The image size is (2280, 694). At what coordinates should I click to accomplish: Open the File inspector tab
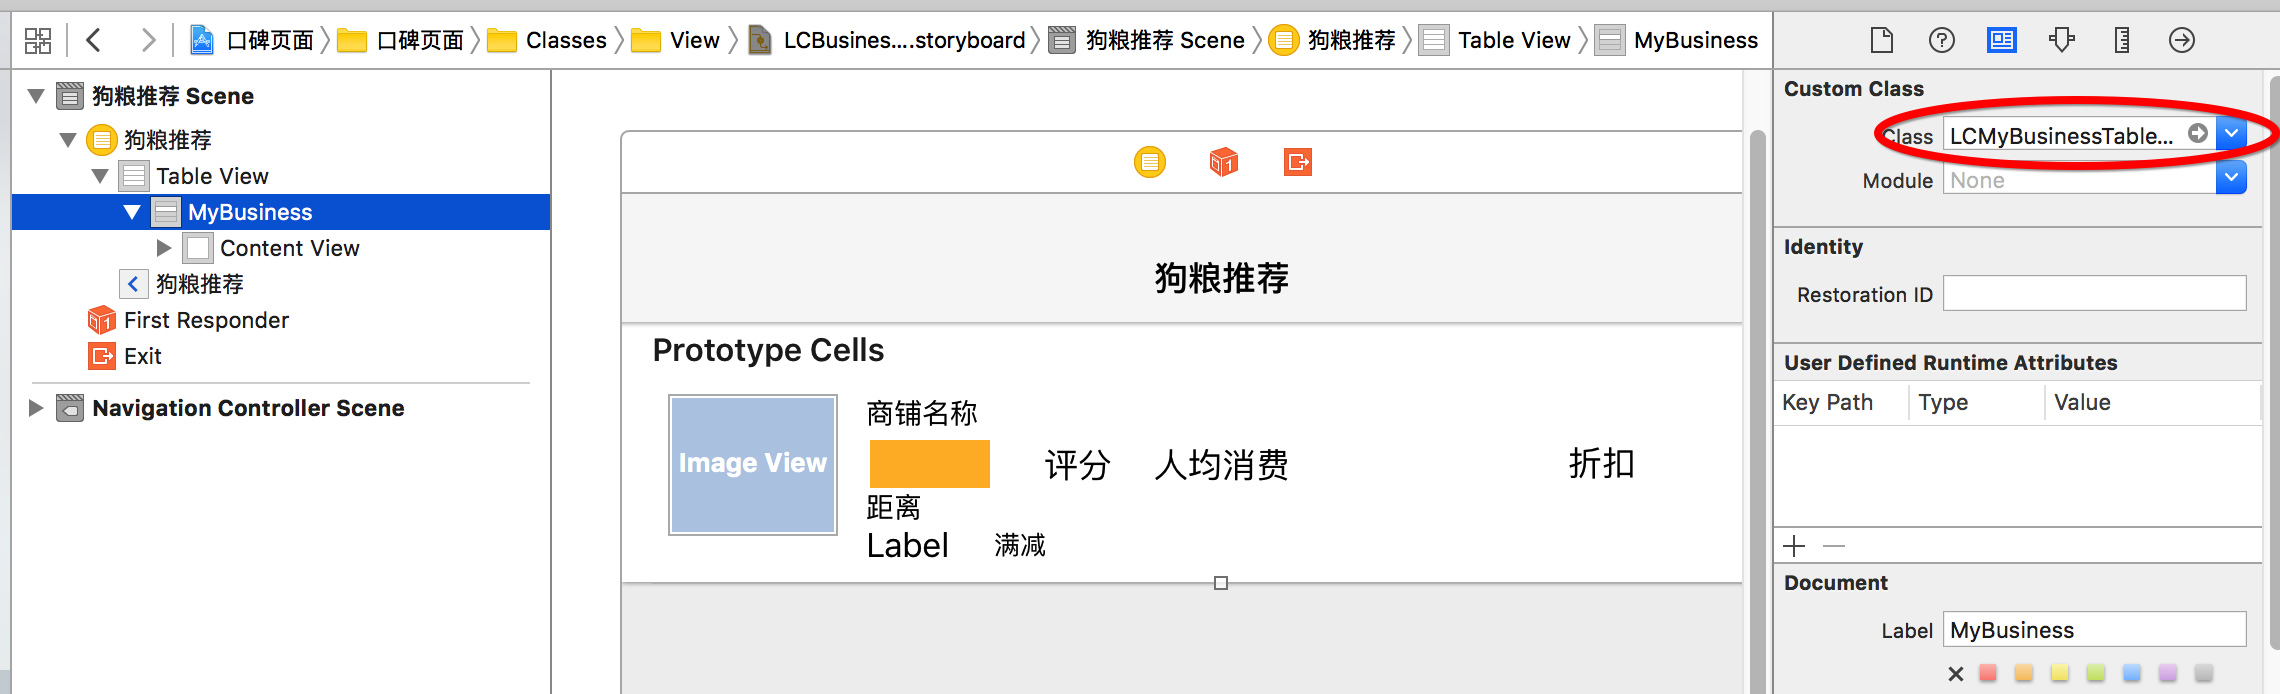click(x=1881, y=40)
